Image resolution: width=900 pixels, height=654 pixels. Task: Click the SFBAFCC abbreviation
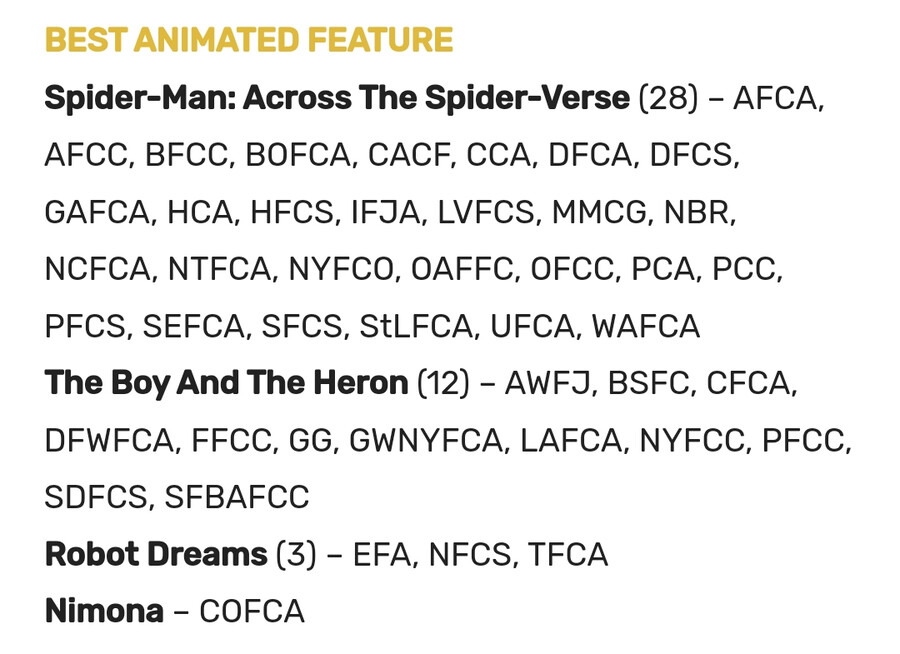(x=237, y=497)
